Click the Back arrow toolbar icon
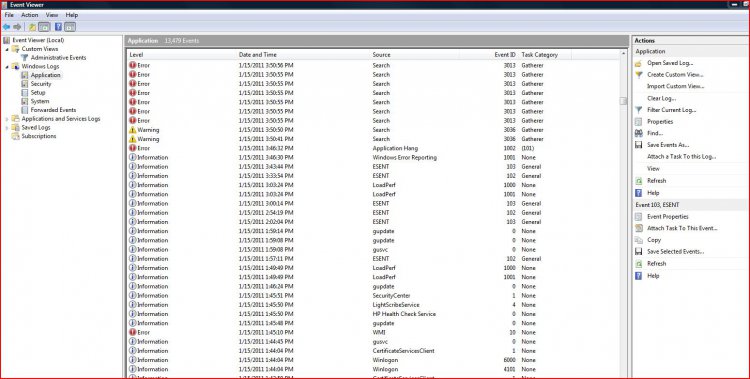The width and height of the screenshot is (750, 379). click(x=7, y=27)
